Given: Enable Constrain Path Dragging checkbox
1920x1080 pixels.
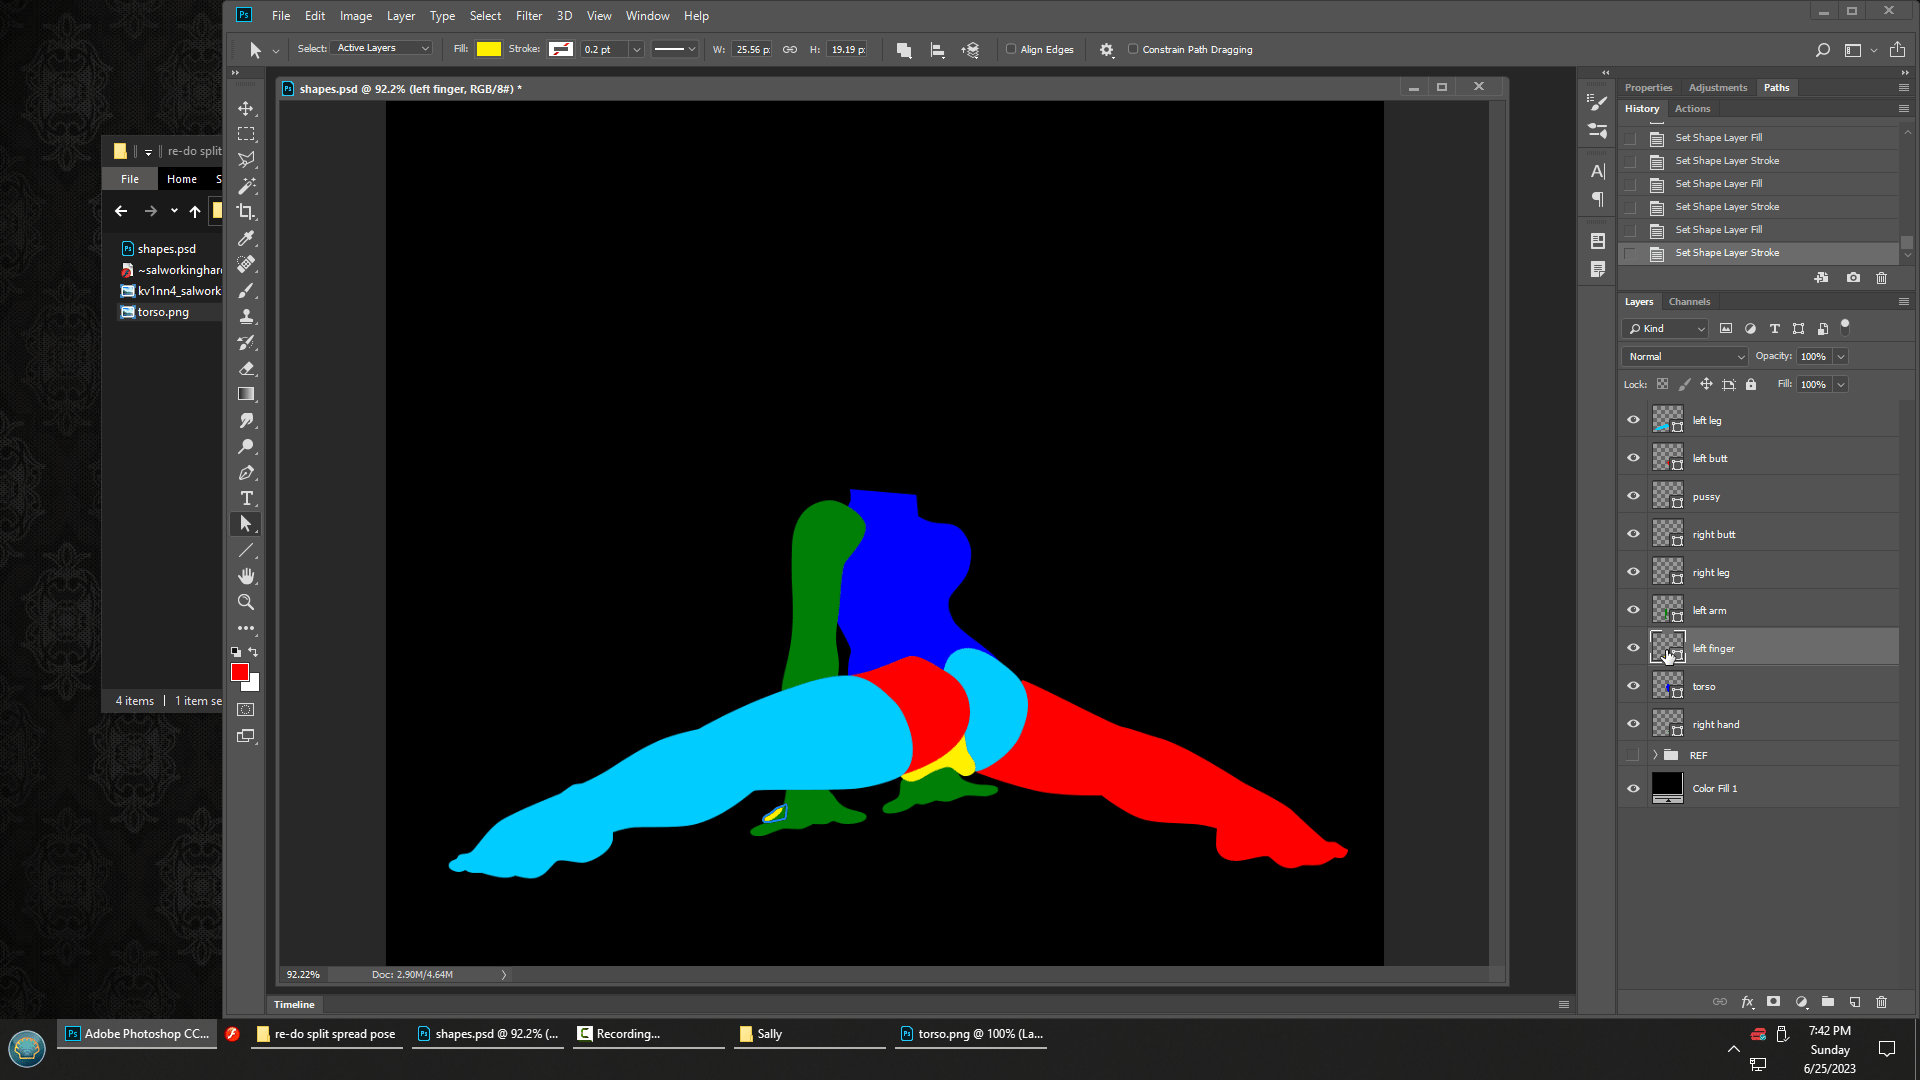Looking at the screenshot, I should coord(1133,49).
